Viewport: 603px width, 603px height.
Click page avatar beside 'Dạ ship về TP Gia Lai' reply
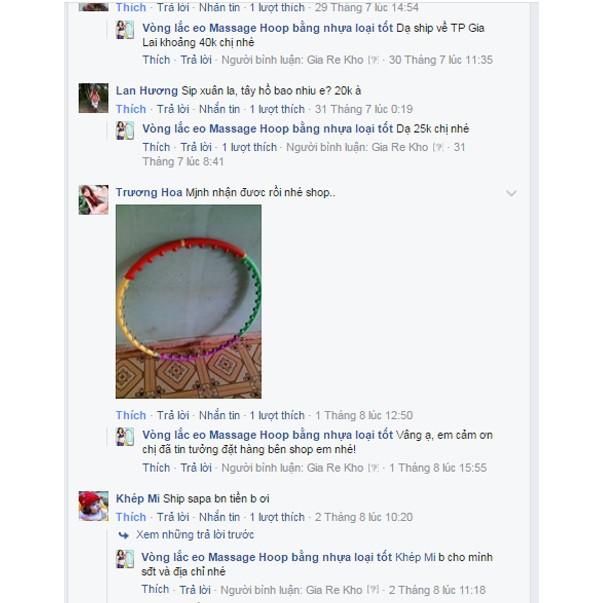click(x=125, y=30)
